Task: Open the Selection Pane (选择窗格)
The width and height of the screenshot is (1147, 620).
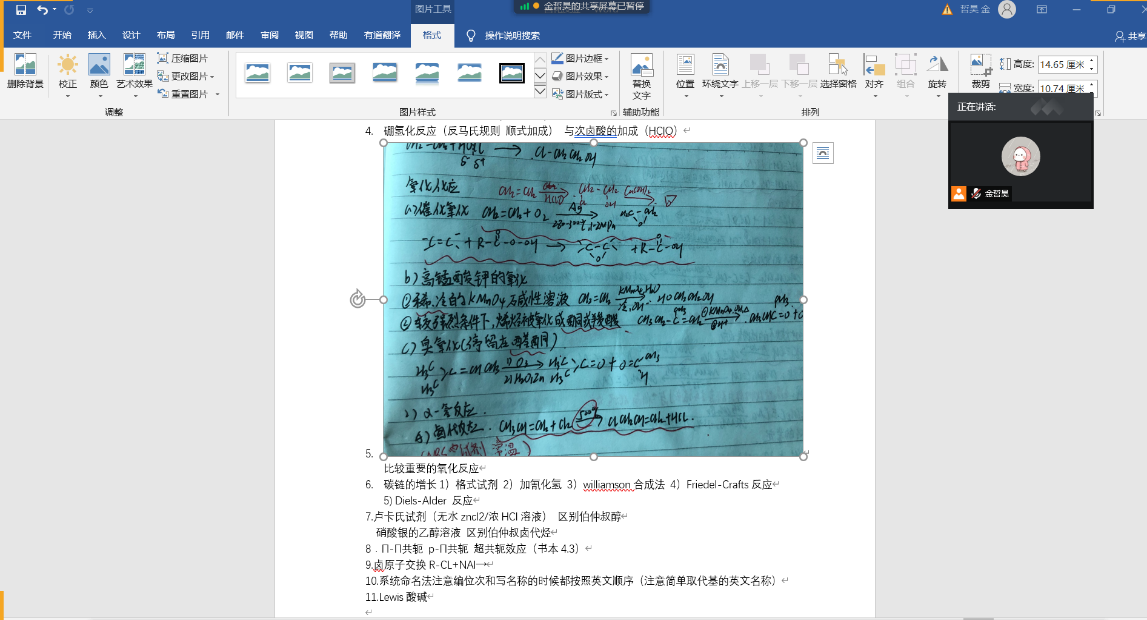Action: click(x=837, y=72)
